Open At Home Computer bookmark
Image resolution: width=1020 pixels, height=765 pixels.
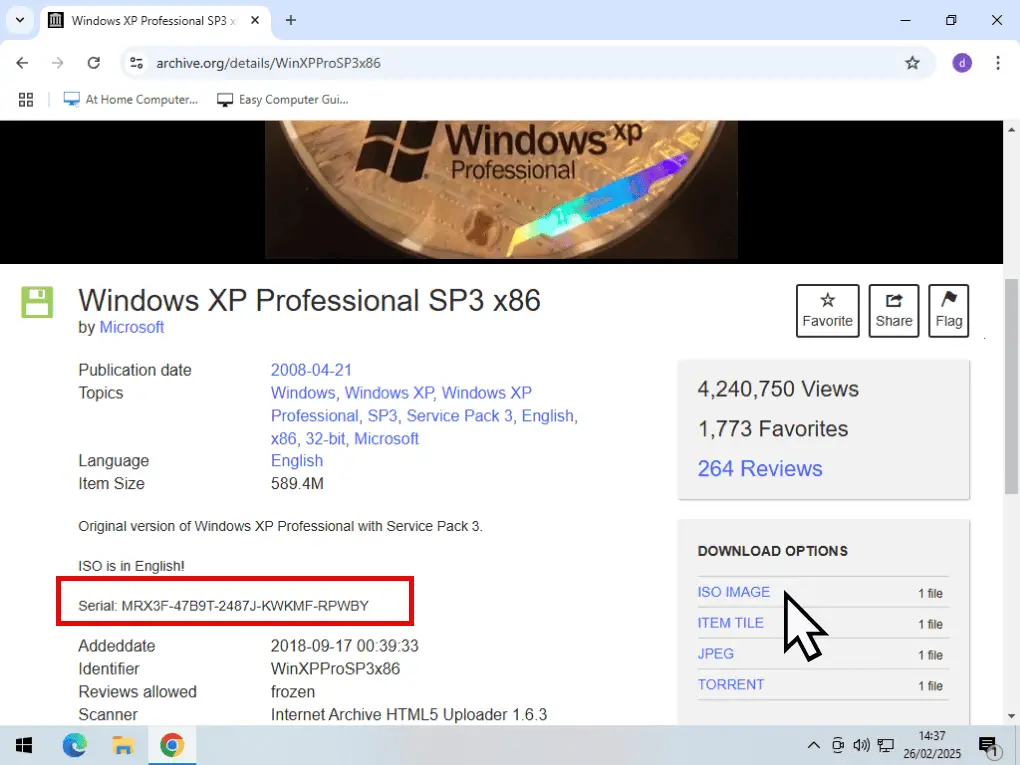(131, 100)
